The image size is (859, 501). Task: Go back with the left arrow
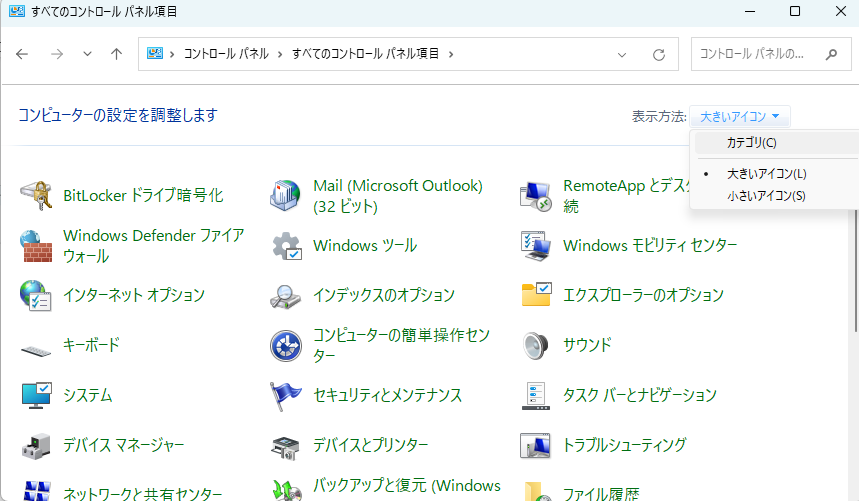(x=22, y=54)
